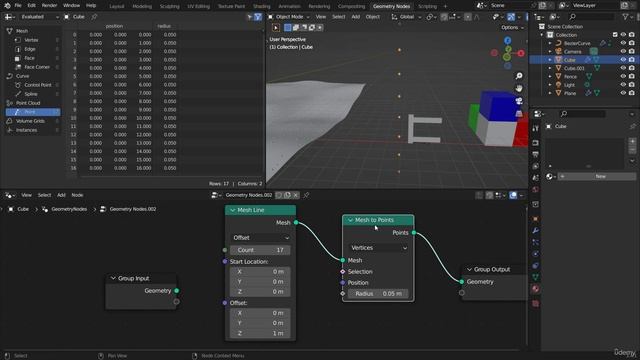Screen dimensions: 640x360
Task: Click the Tool properties tab icon
Action: click(536, 128)
